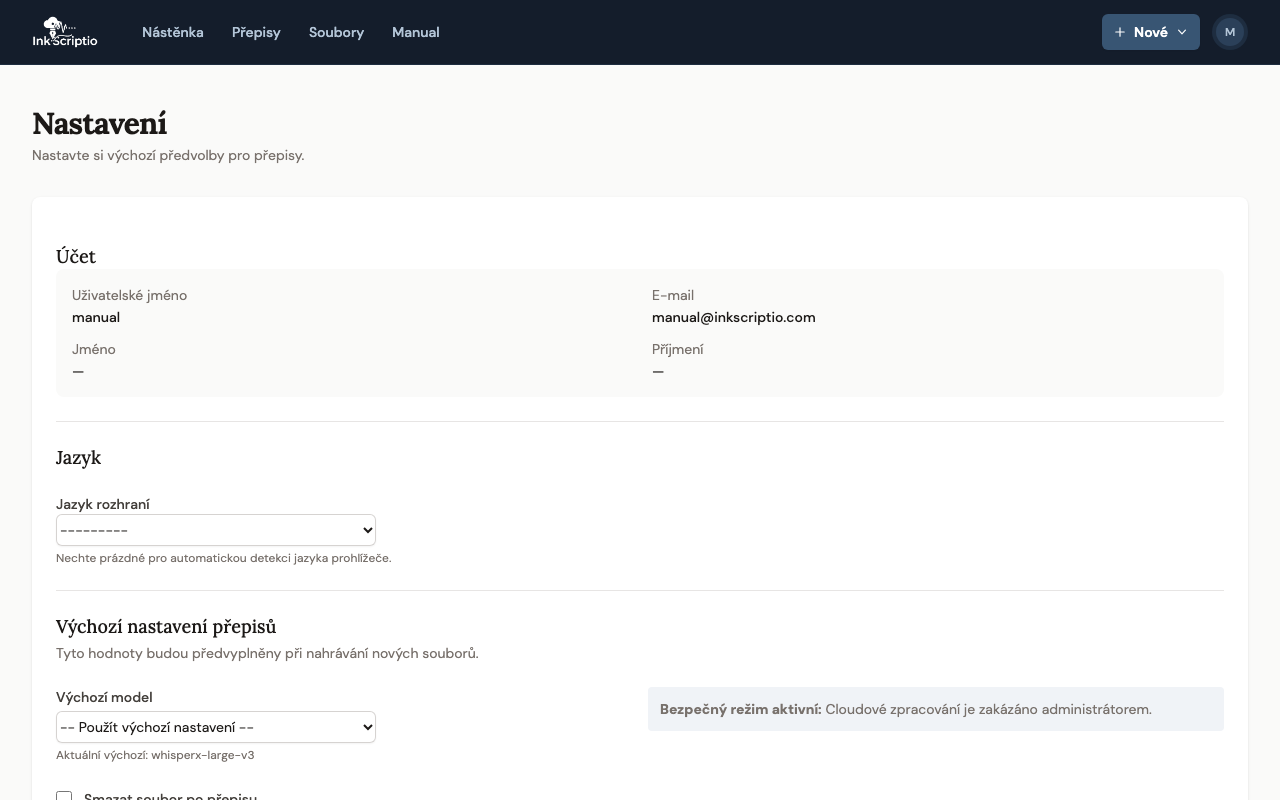Click the Jazyk rozhraní field label

[103, 504]
